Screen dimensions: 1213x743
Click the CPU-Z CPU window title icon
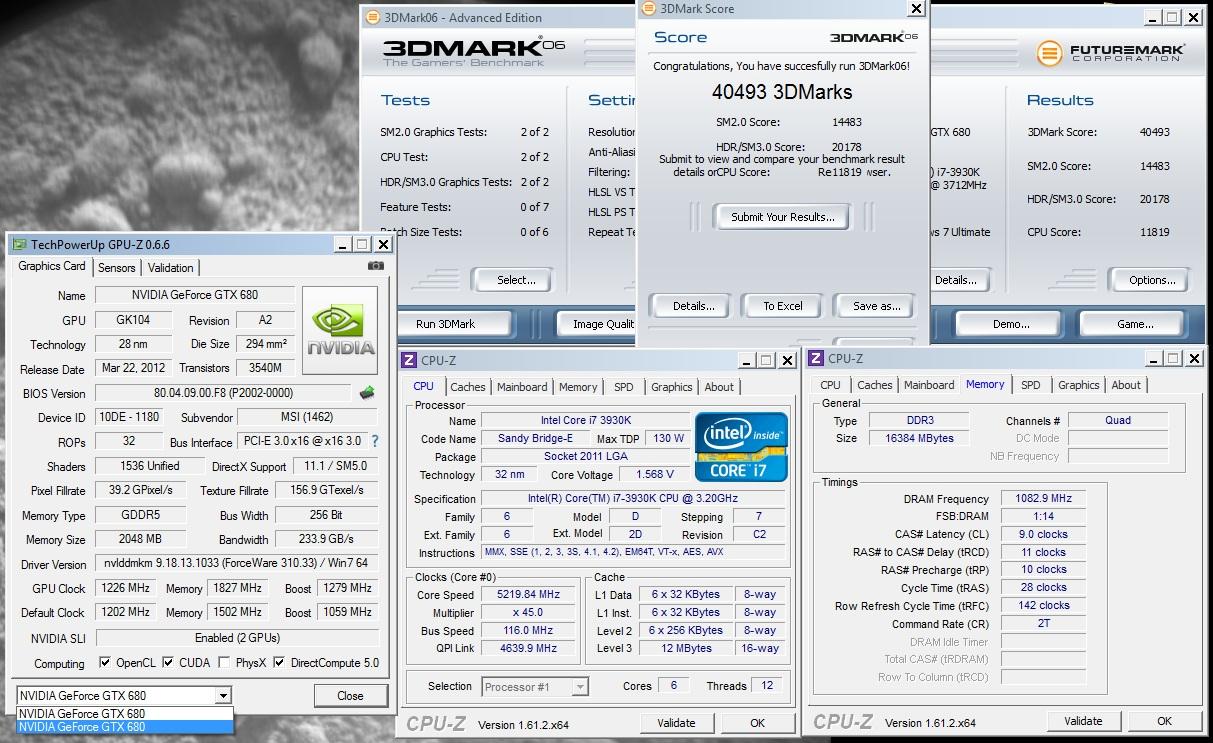pos(408,360)
